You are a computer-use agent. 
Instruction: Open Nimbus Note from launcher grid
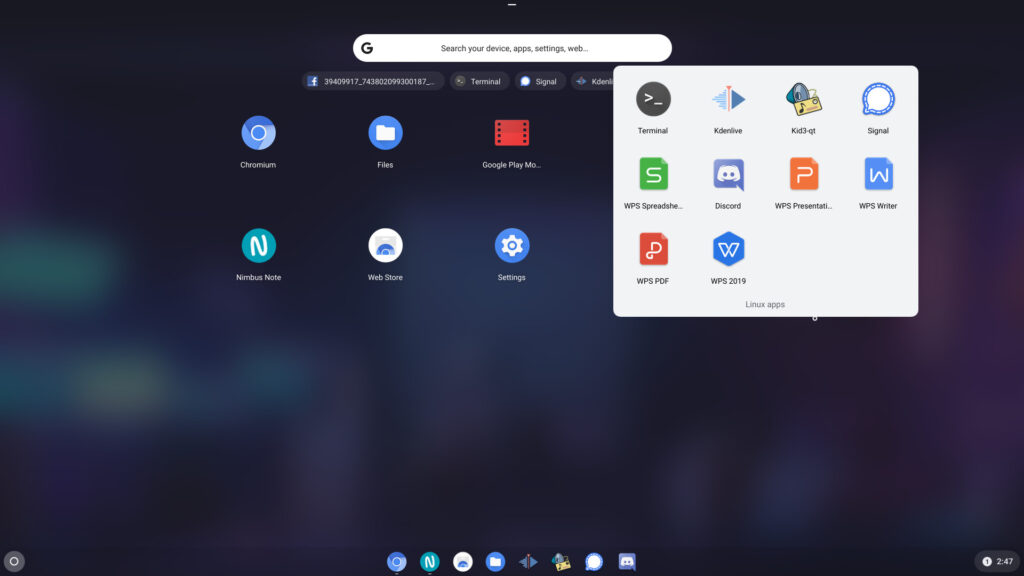click(258, 246)
